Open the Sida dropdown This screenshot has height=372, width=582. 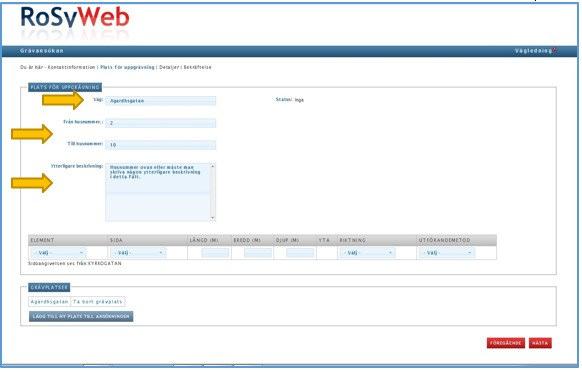point(138,253)
